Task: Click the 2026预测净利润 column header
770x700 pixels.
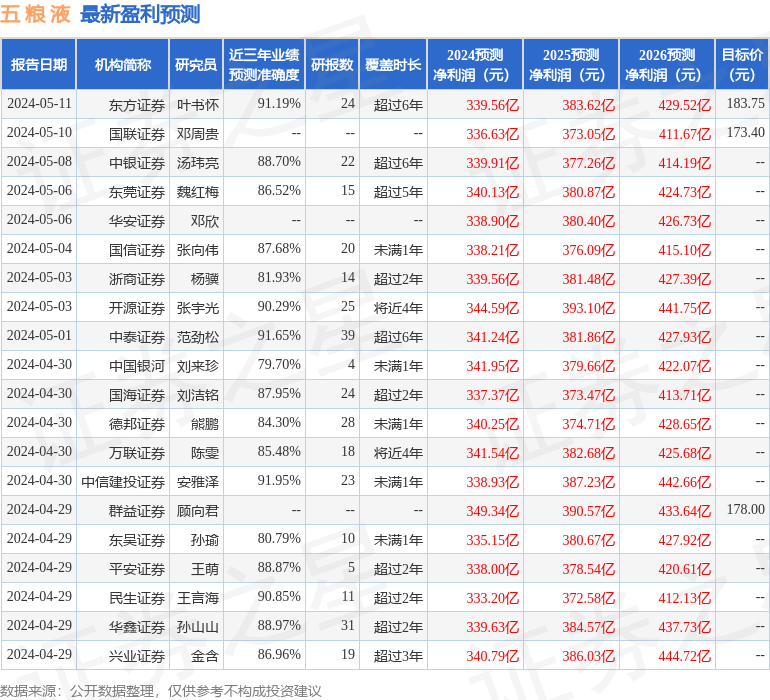Action: (x=667, y=64)
